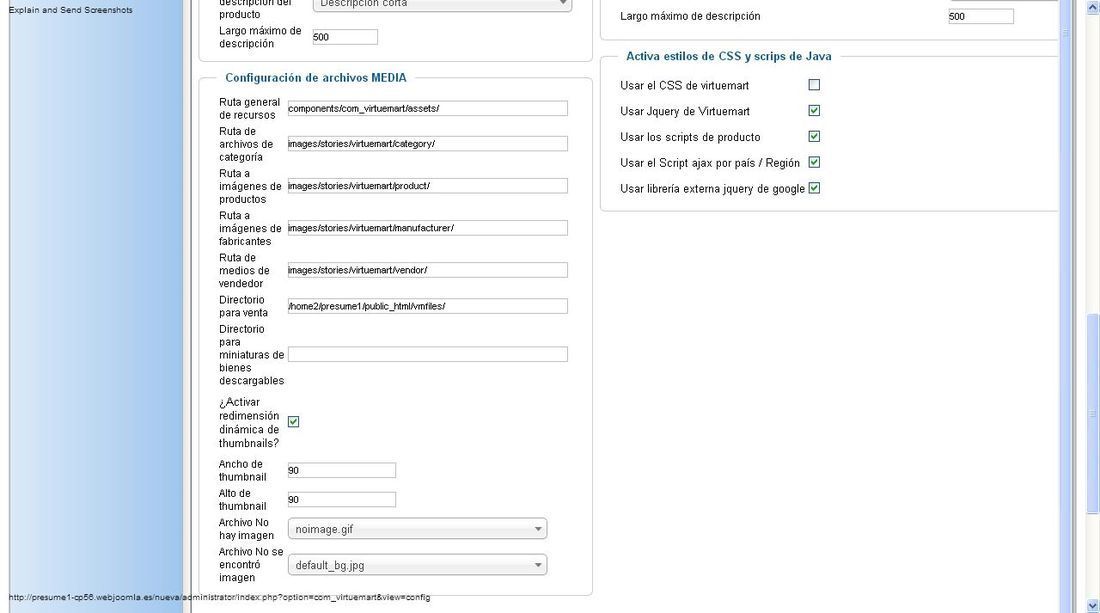
Task: Toggle Usar el Script ajax por país checkbox
Action: (x=814, y=163)
